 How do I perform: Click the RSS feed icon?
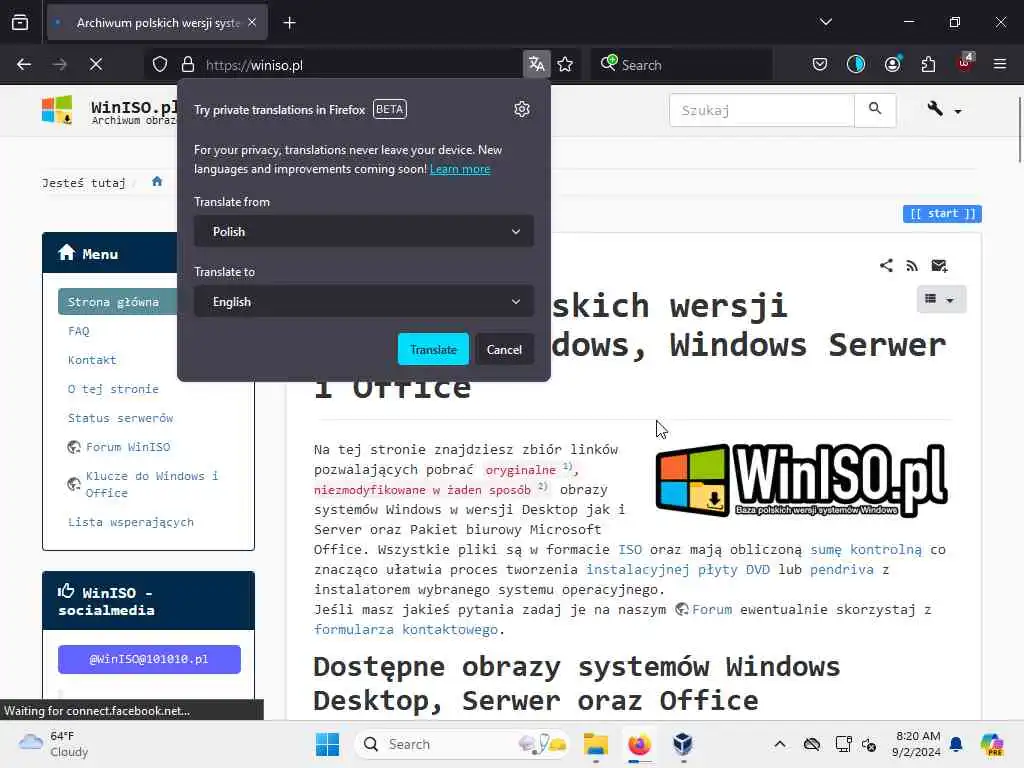click(x=912, y=265)
